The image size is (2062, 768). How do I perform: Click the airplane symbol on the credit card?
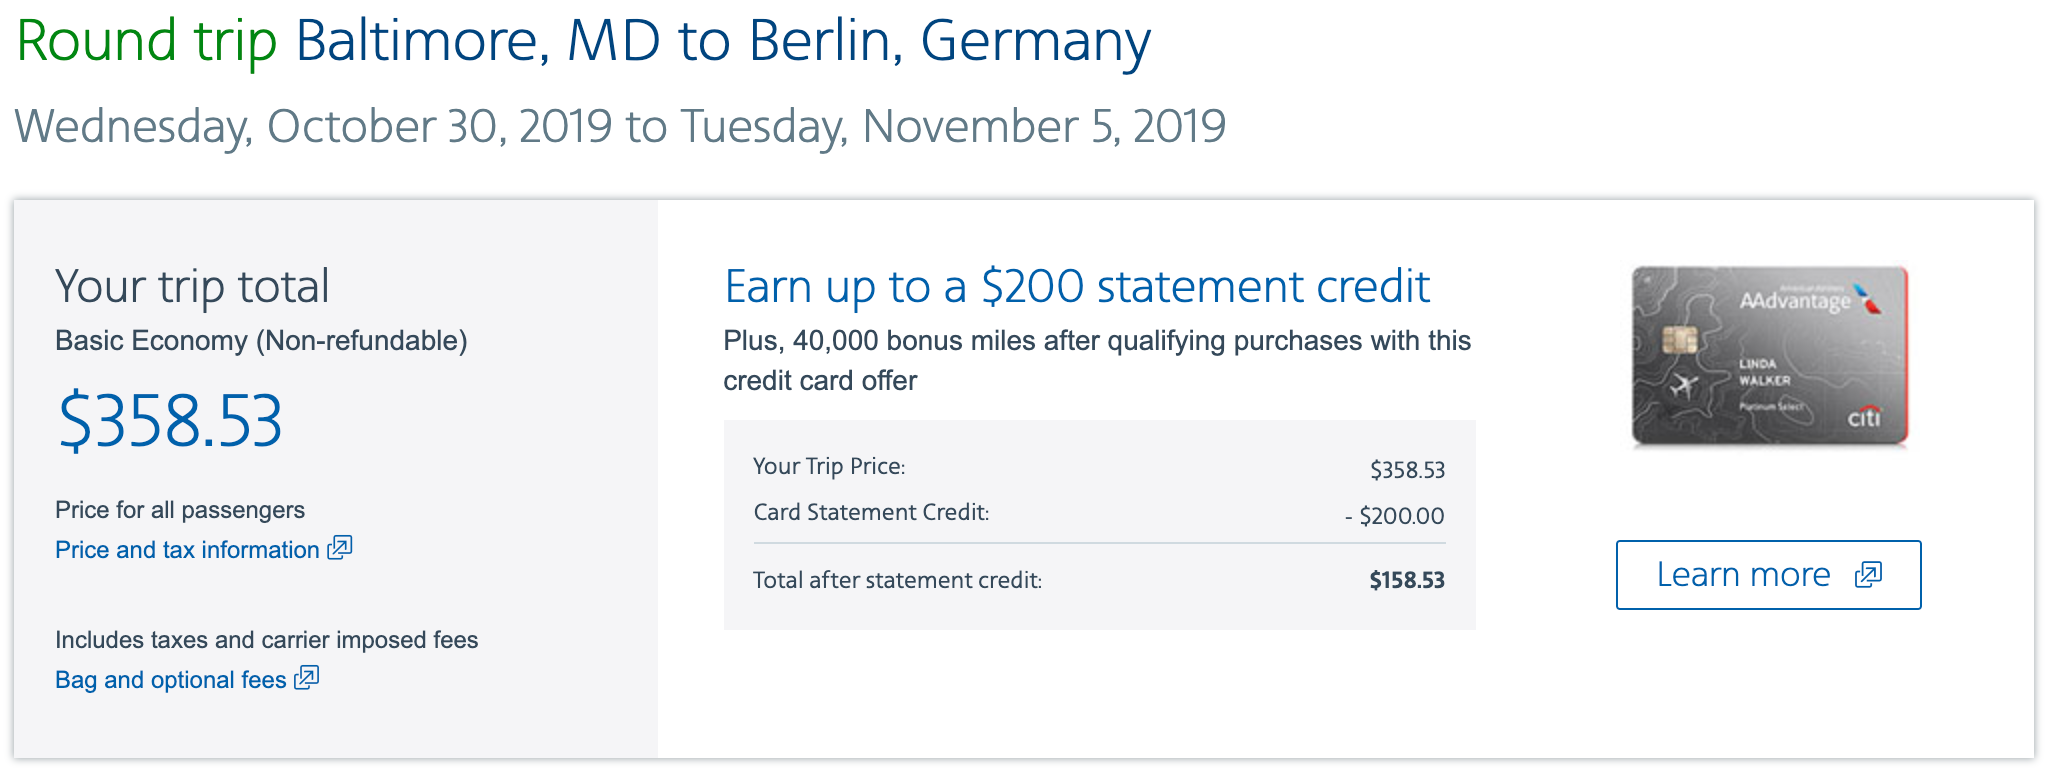pyautogui.click(x=1684, y=386)
